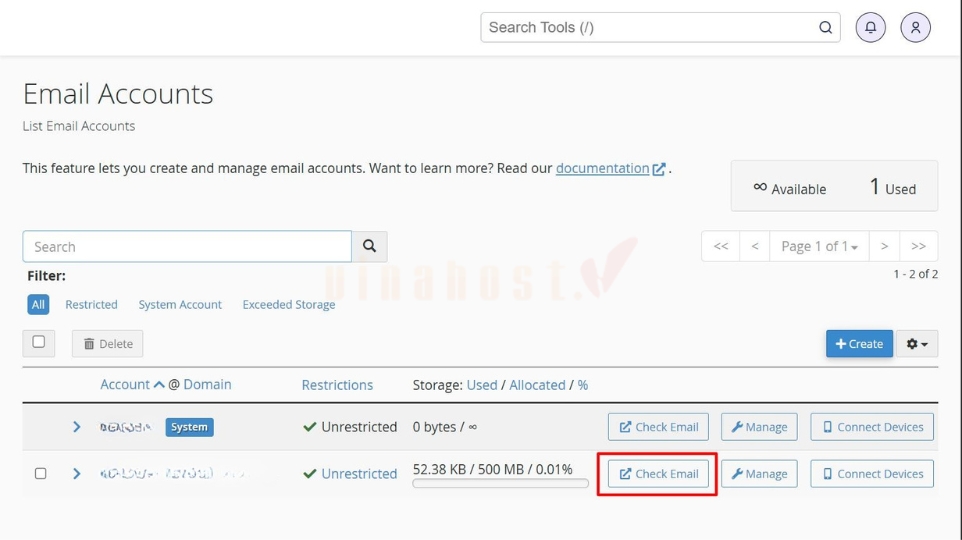Sort by storage % link
This screenshot has width=962, height=540.
pyautogui.click(x=583, y=385)
